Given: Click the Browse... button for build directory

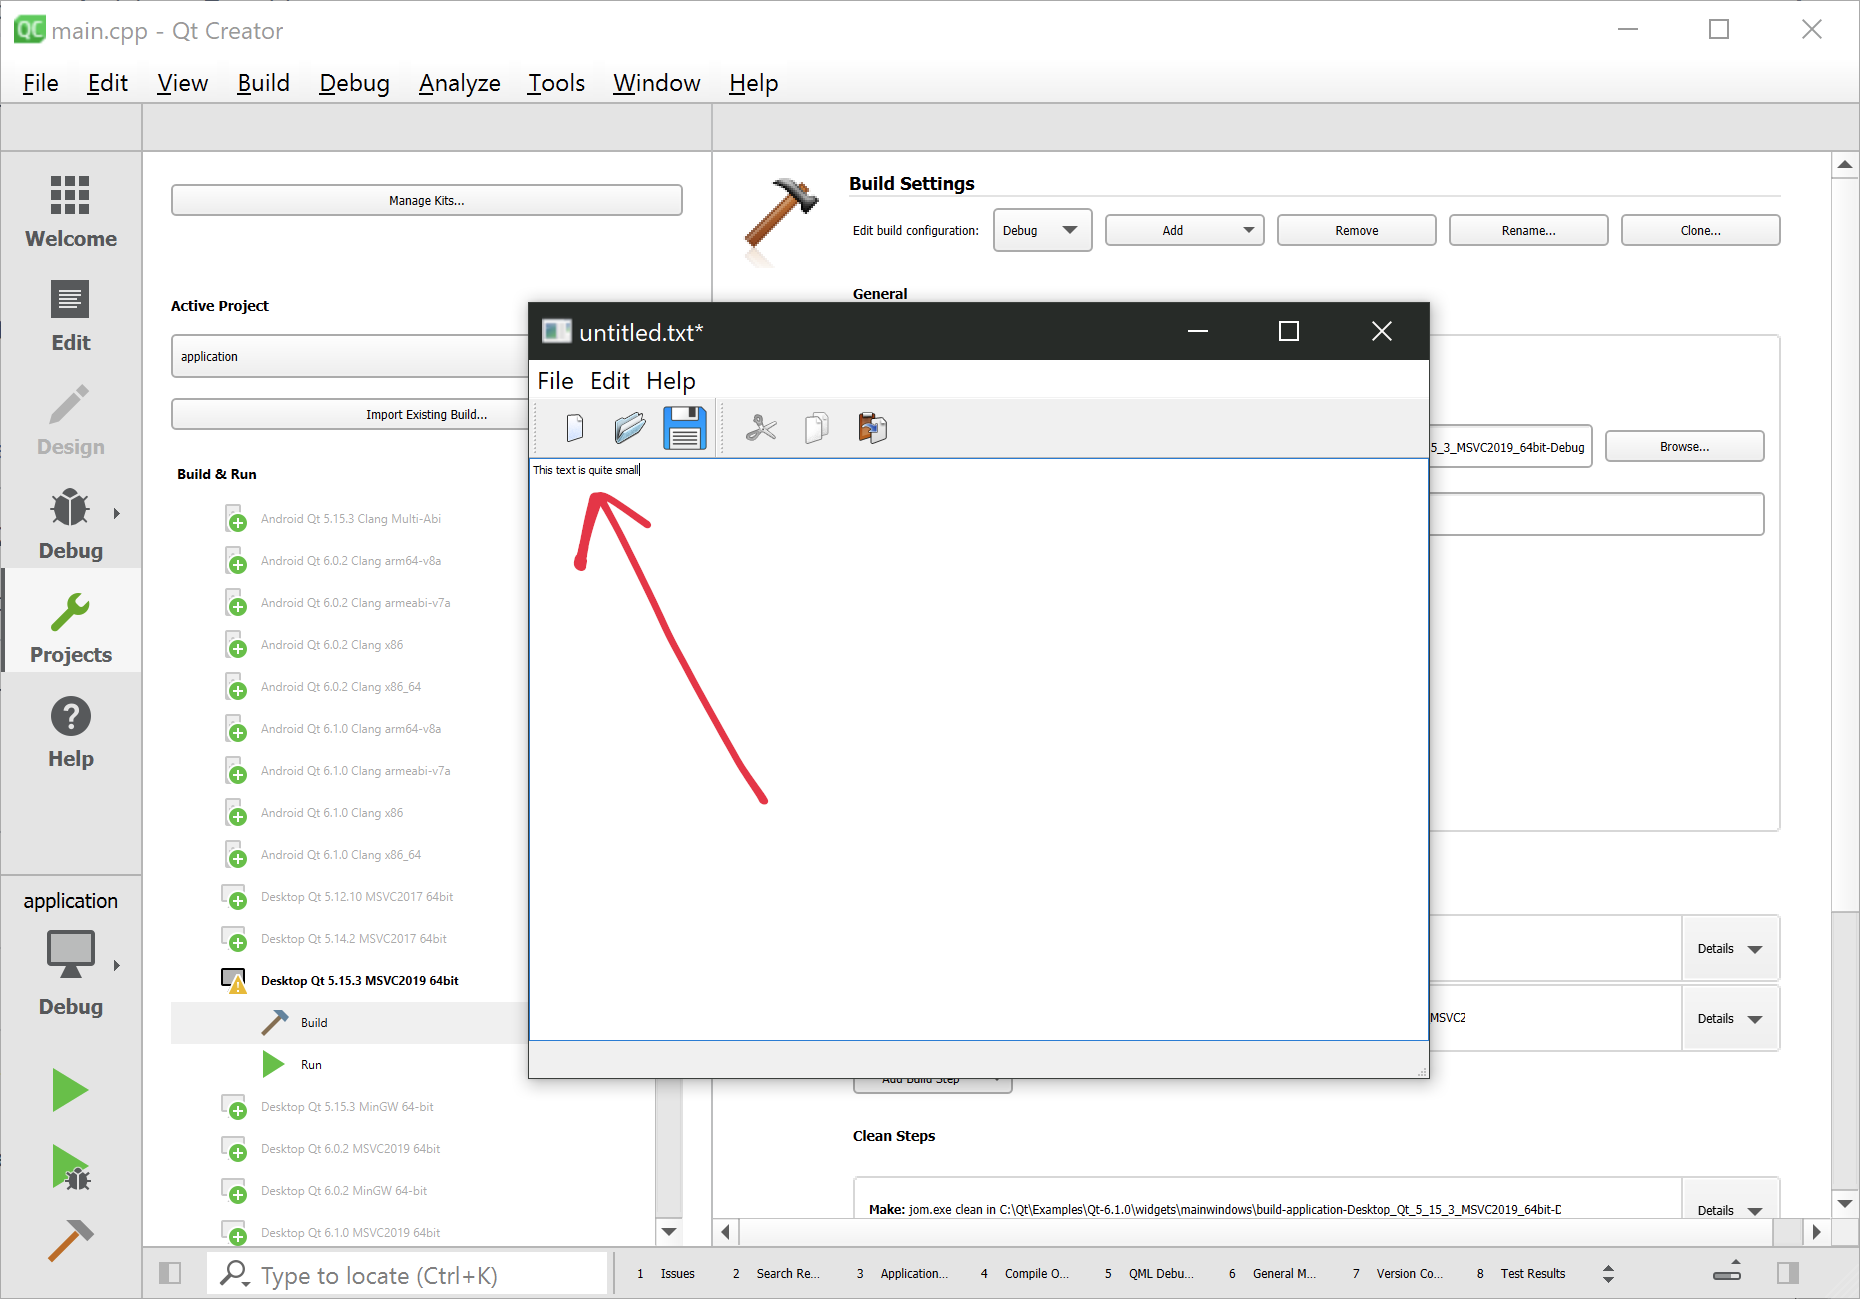Looking at the screenshot, I should pos(1684,446).
